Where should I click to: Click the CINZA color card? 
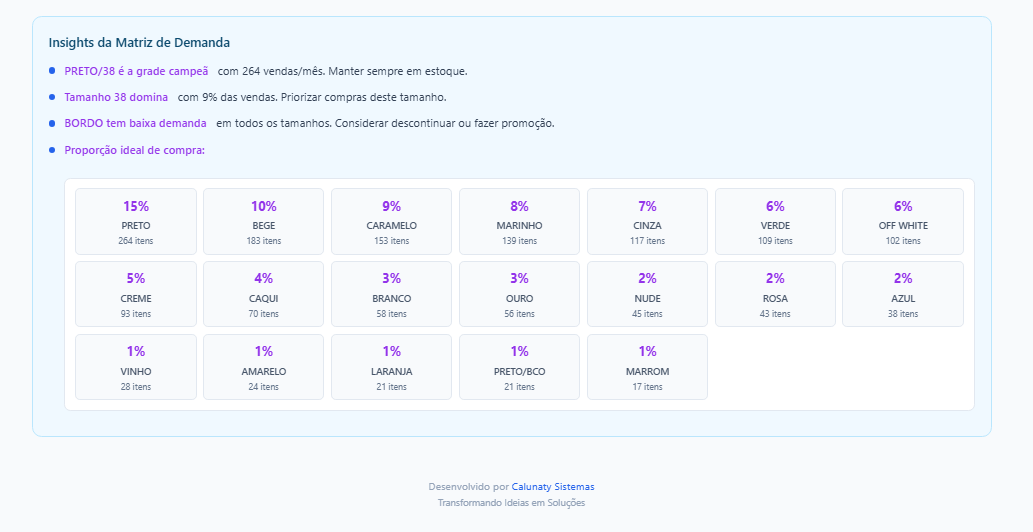click(x=647, y=221)
